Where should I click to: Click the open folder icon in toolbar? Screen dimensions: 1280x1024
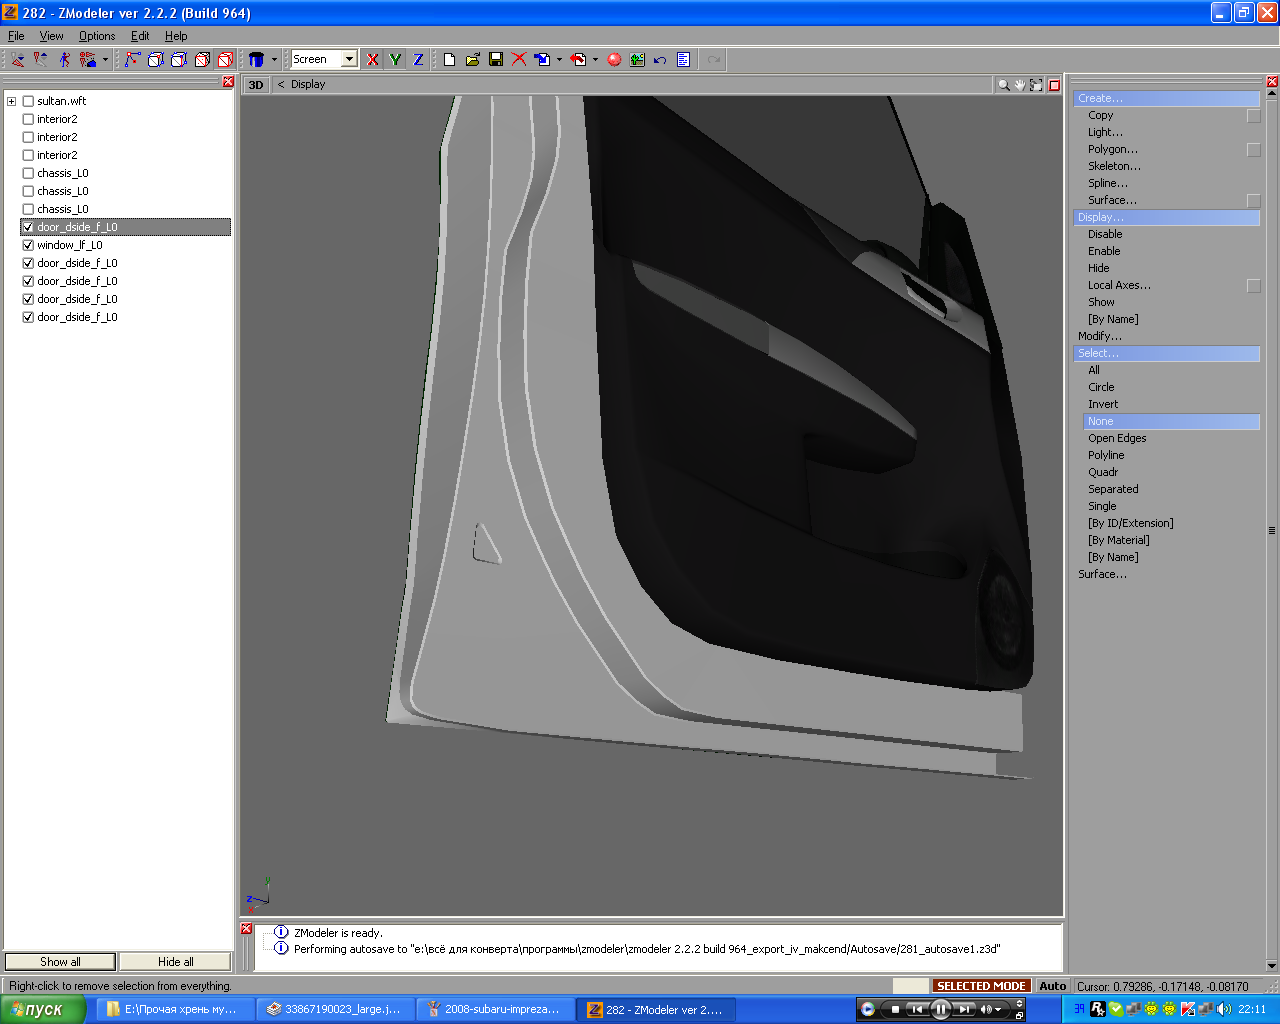[x=473, y=60]
